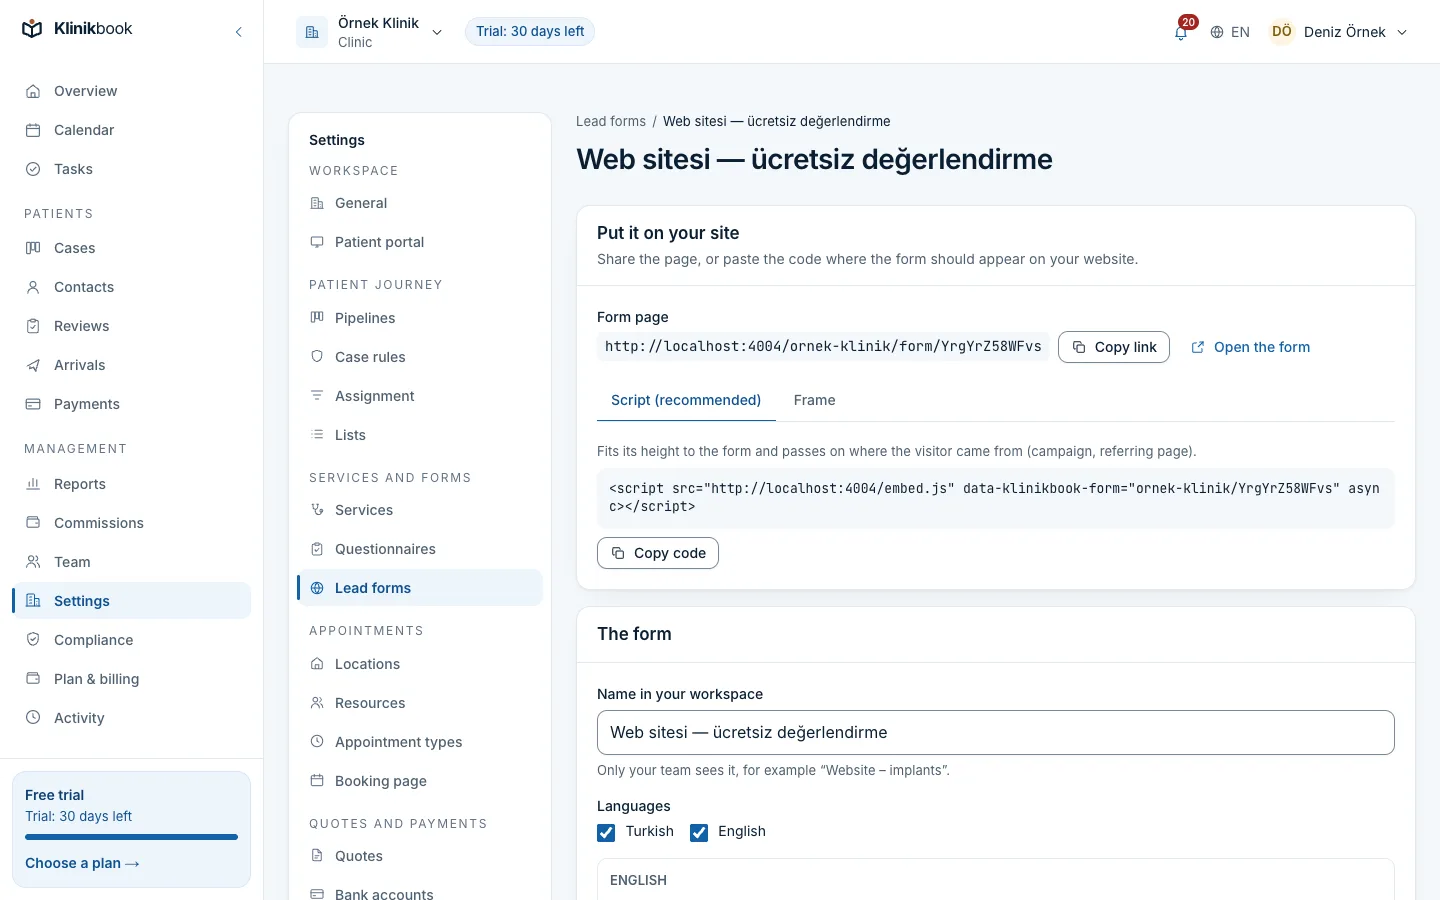Switch to the Frame tab
Viewport: 1440px width, 900px height.
tap(814, 400)
